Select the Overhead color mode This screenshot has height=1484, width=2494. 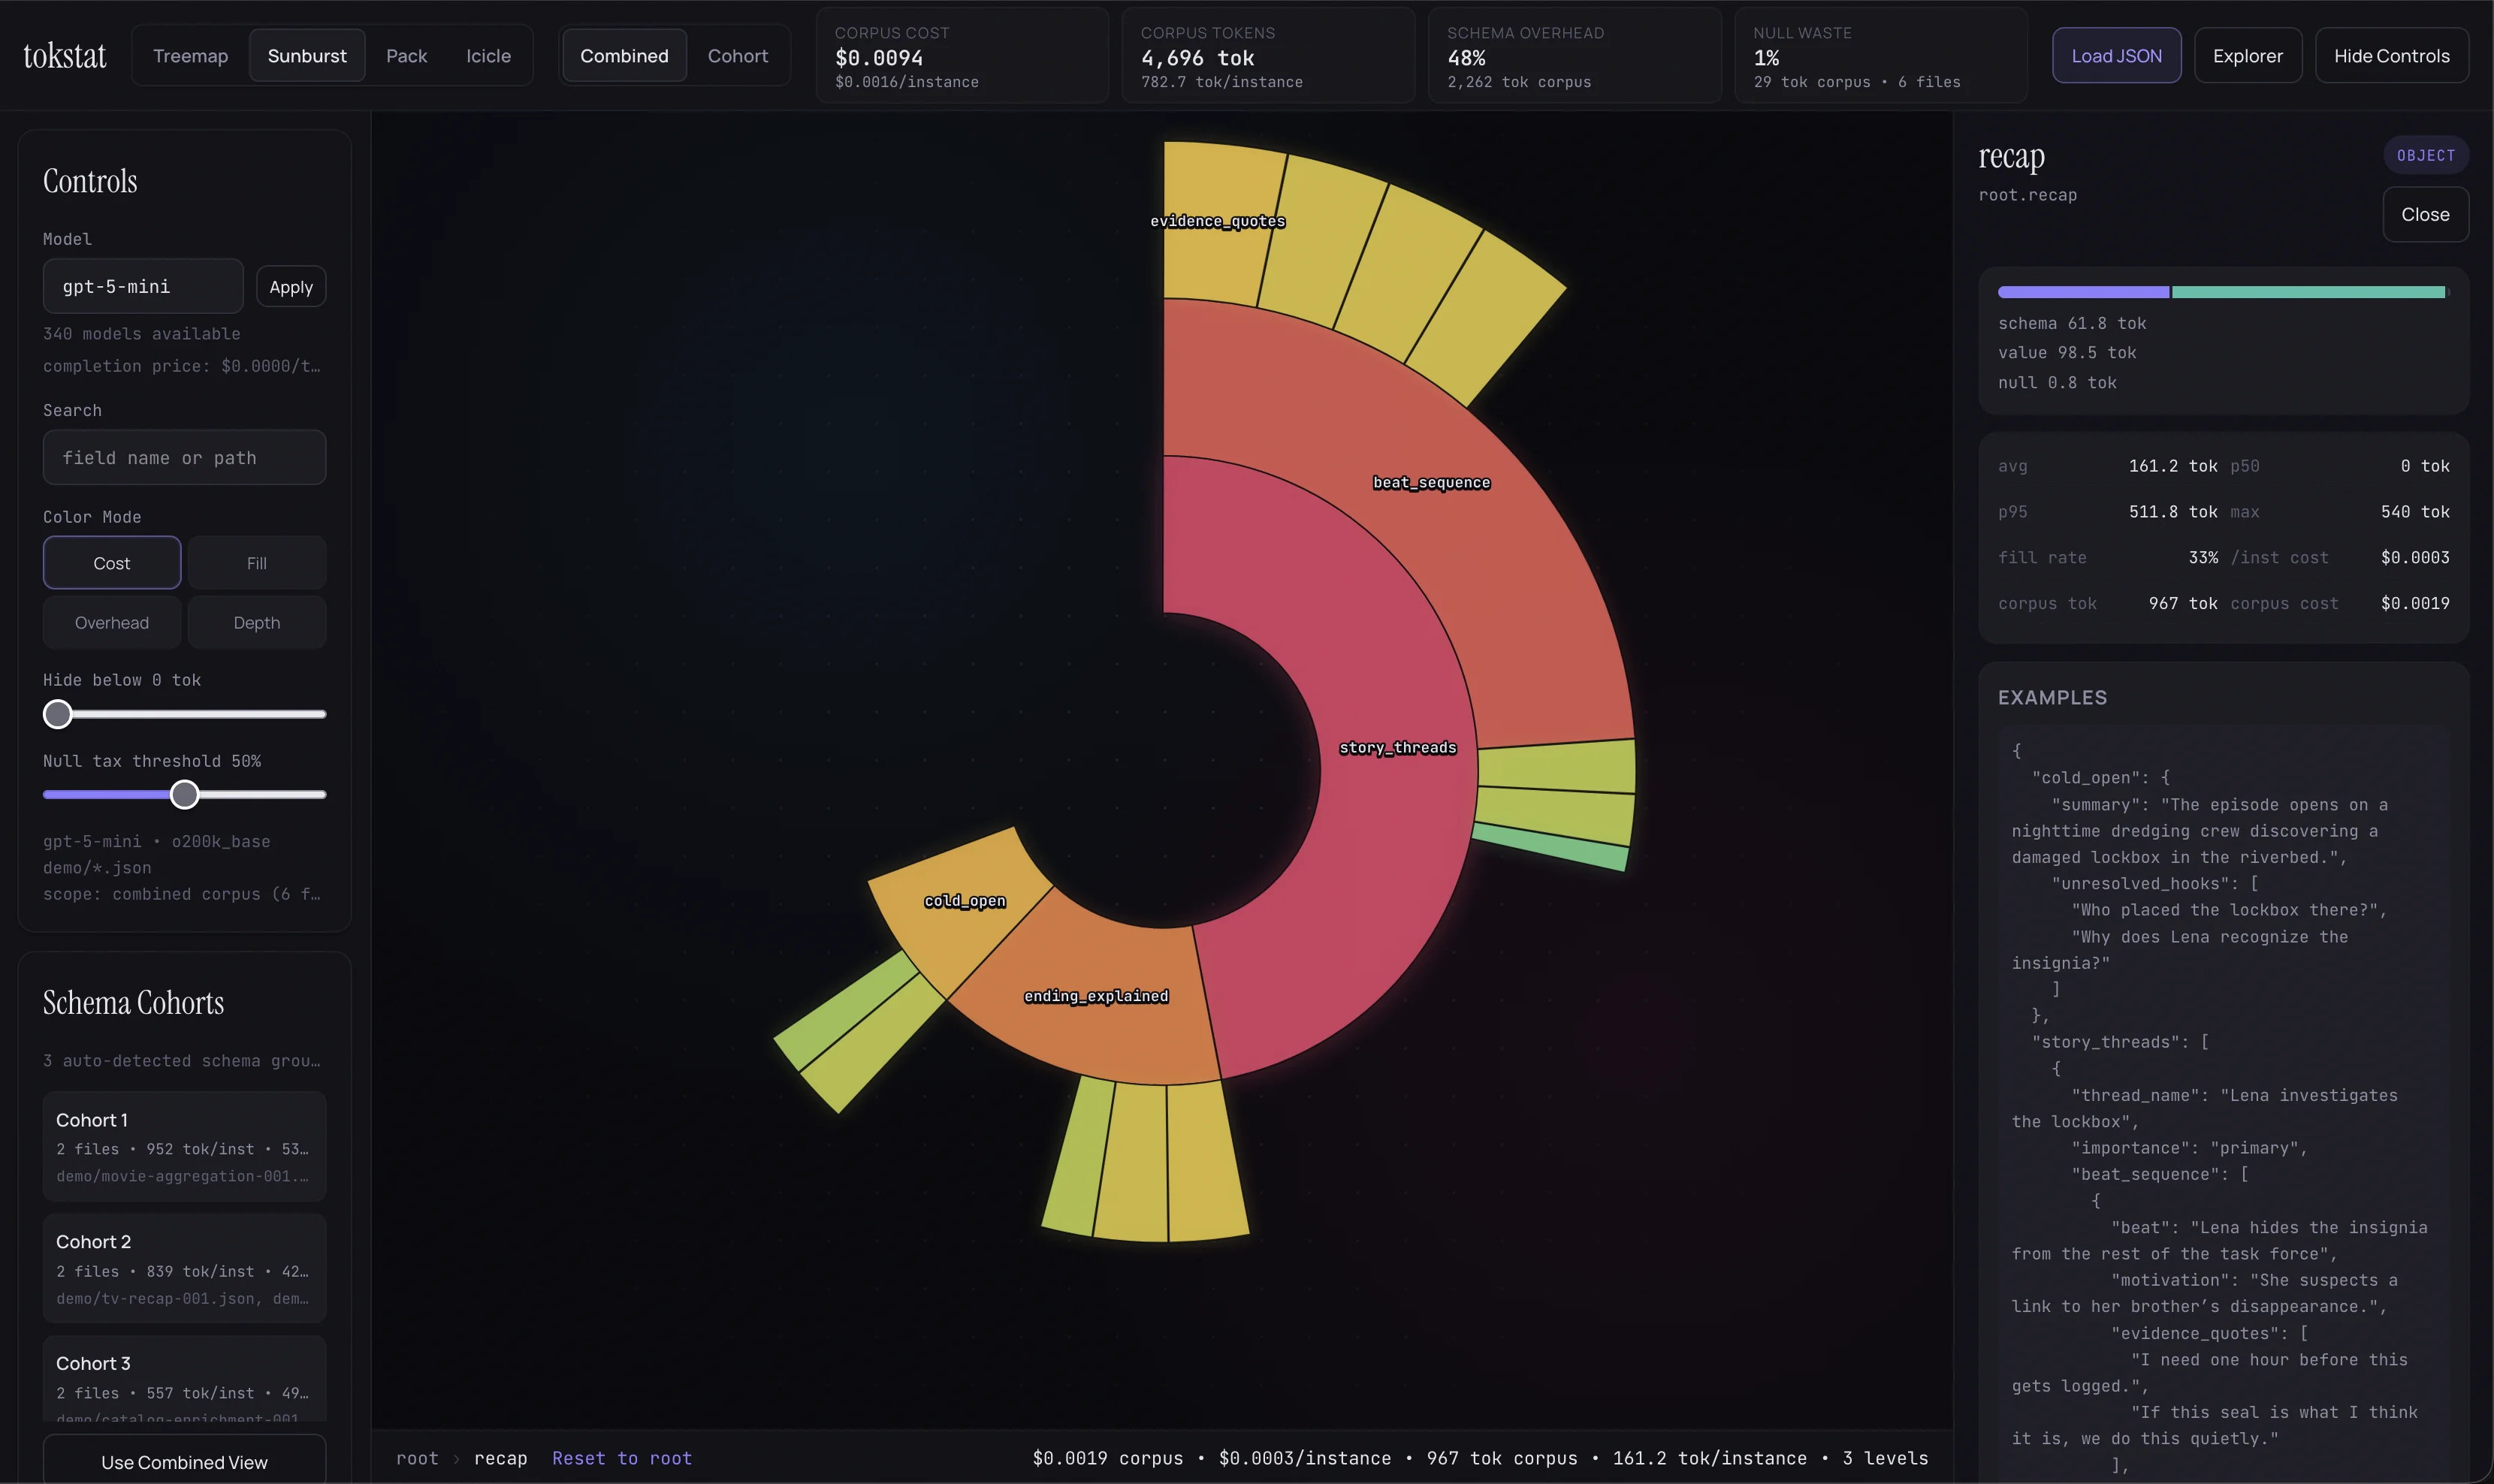coord(111,621)
